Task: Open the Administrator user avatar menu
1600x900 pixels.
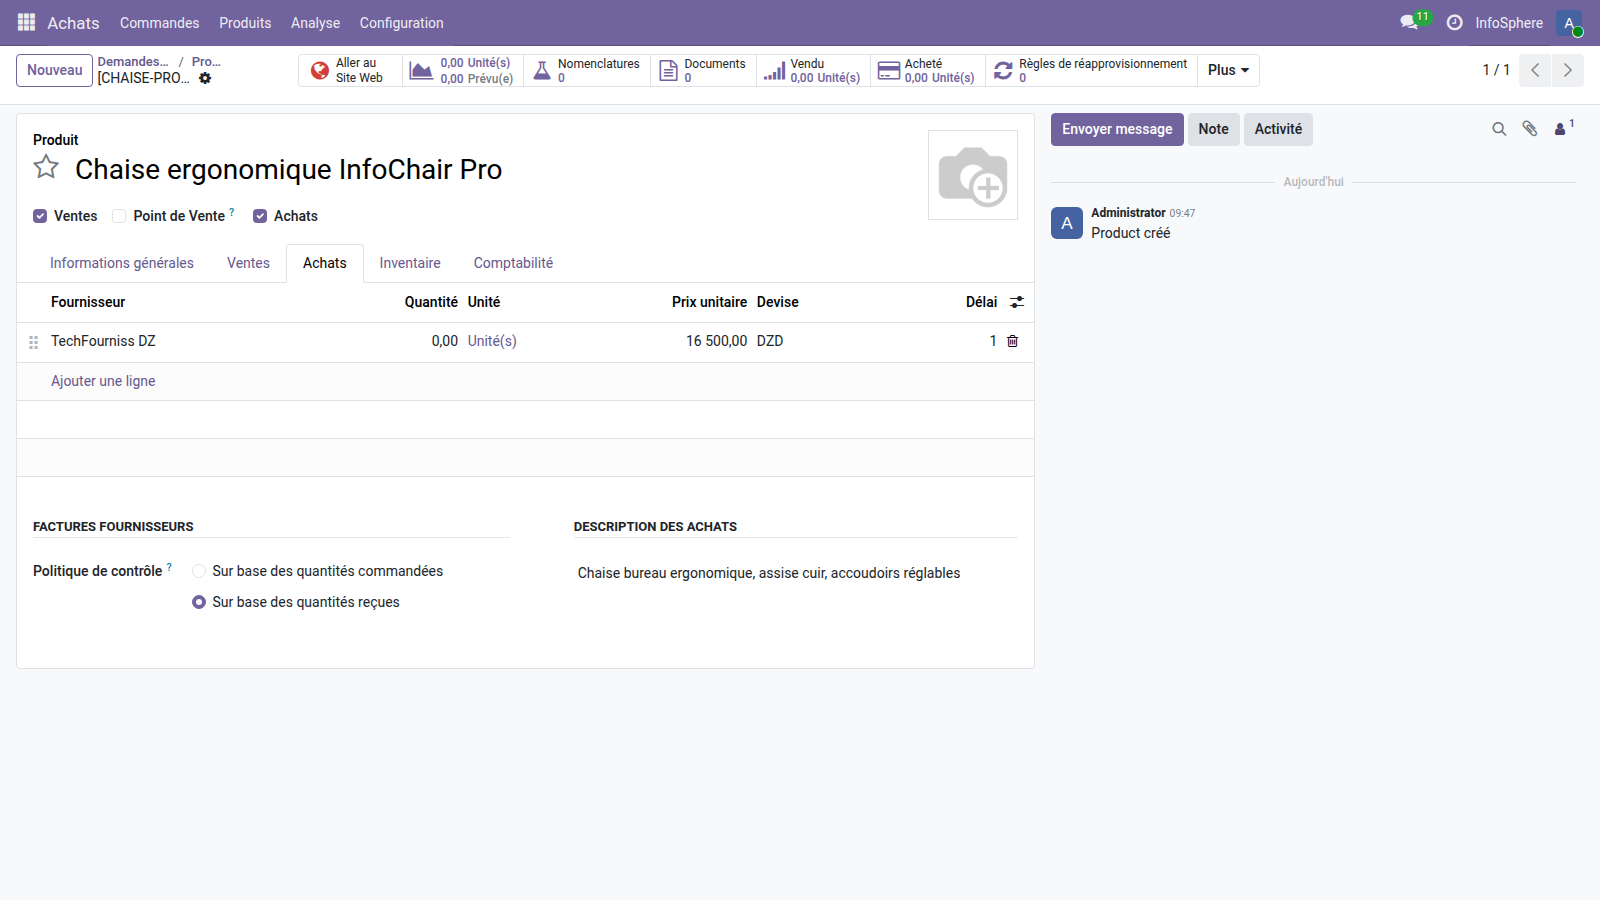Action: 1568,23
